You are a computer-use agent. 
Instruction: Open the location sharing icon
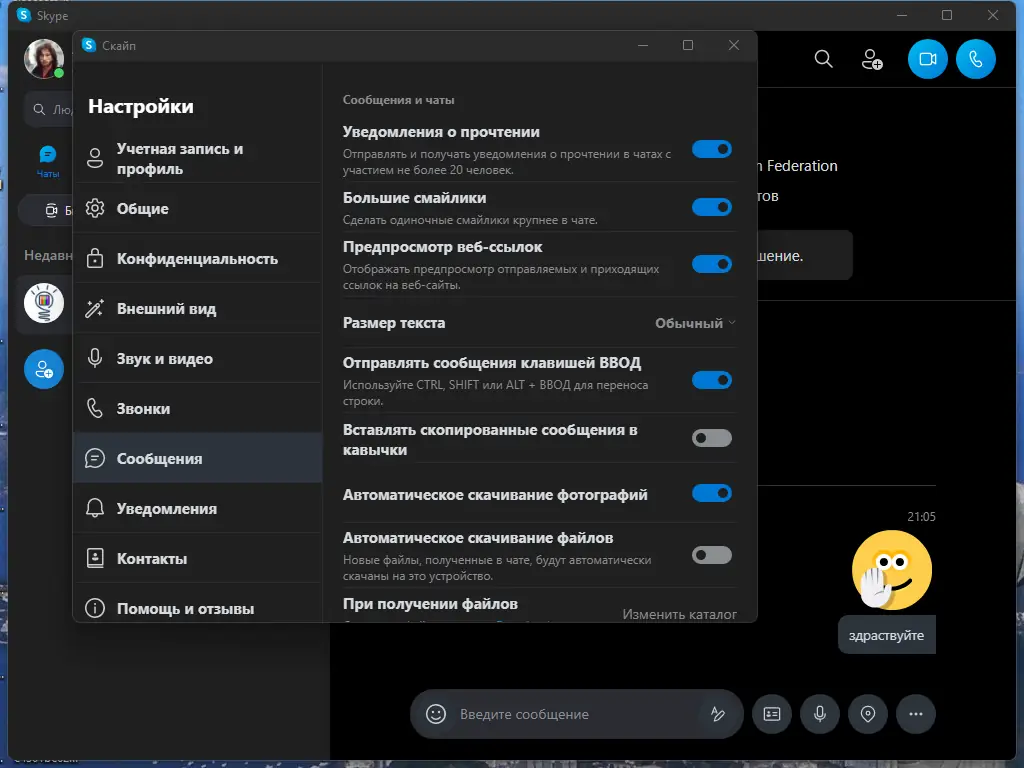click(867, 714)
